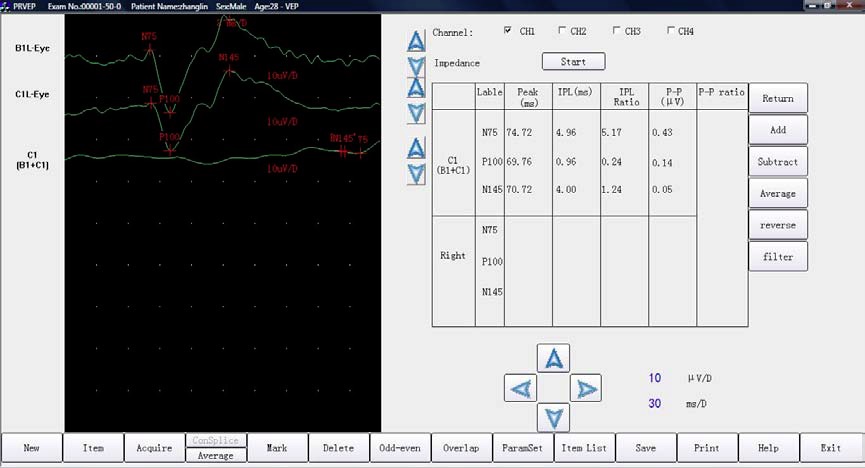This screenshot has height=468, width=865.
Task: Click the up arrow in the directional pad
Action: (x=553, y=358)
